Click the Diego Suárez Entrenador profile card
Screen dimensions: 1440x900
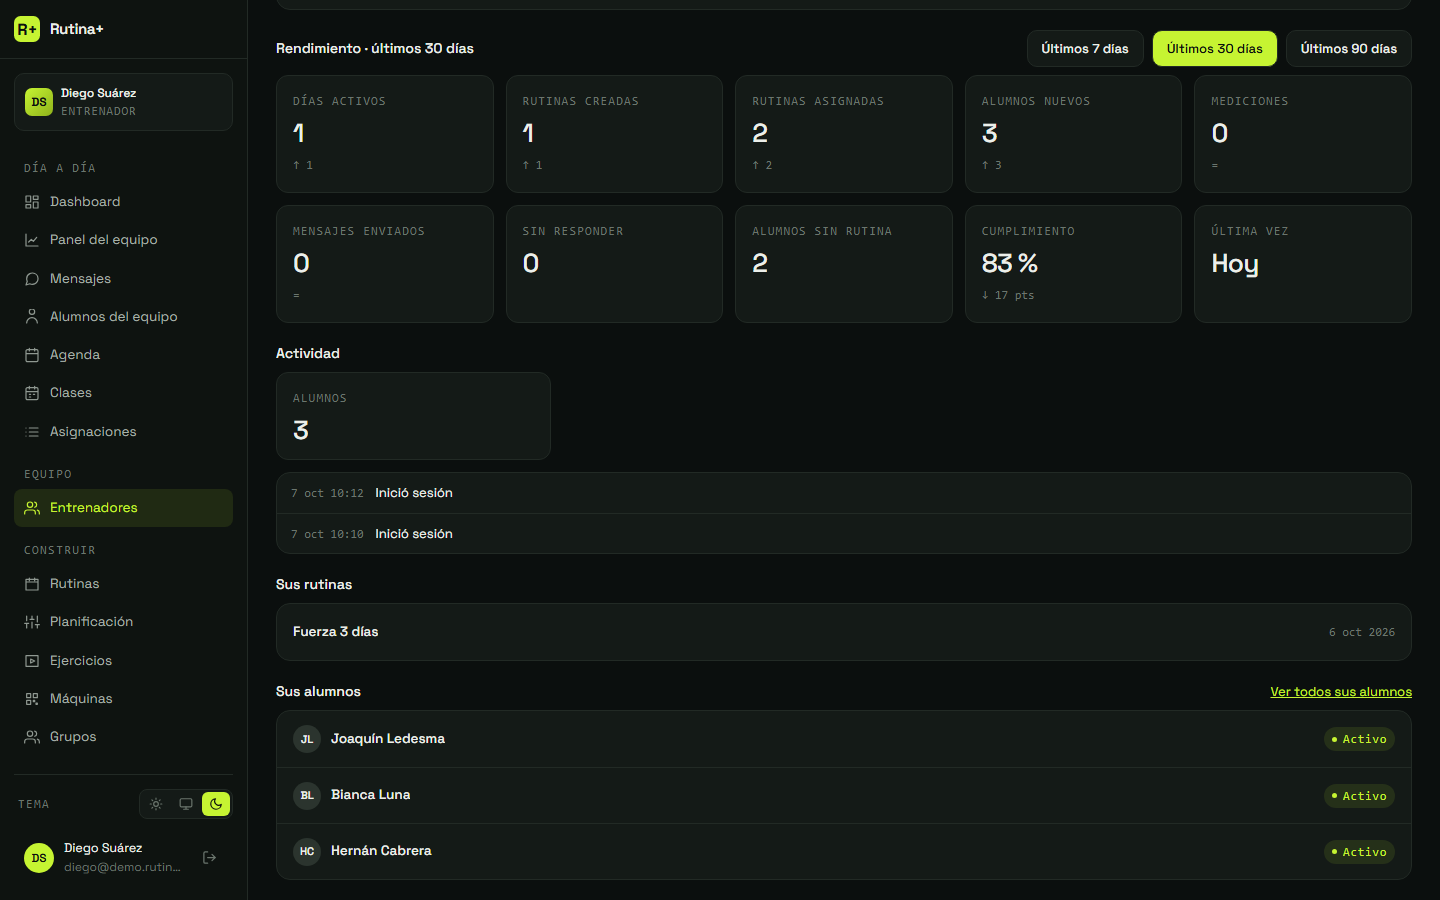pyautogui.click(x=123, y=102)
